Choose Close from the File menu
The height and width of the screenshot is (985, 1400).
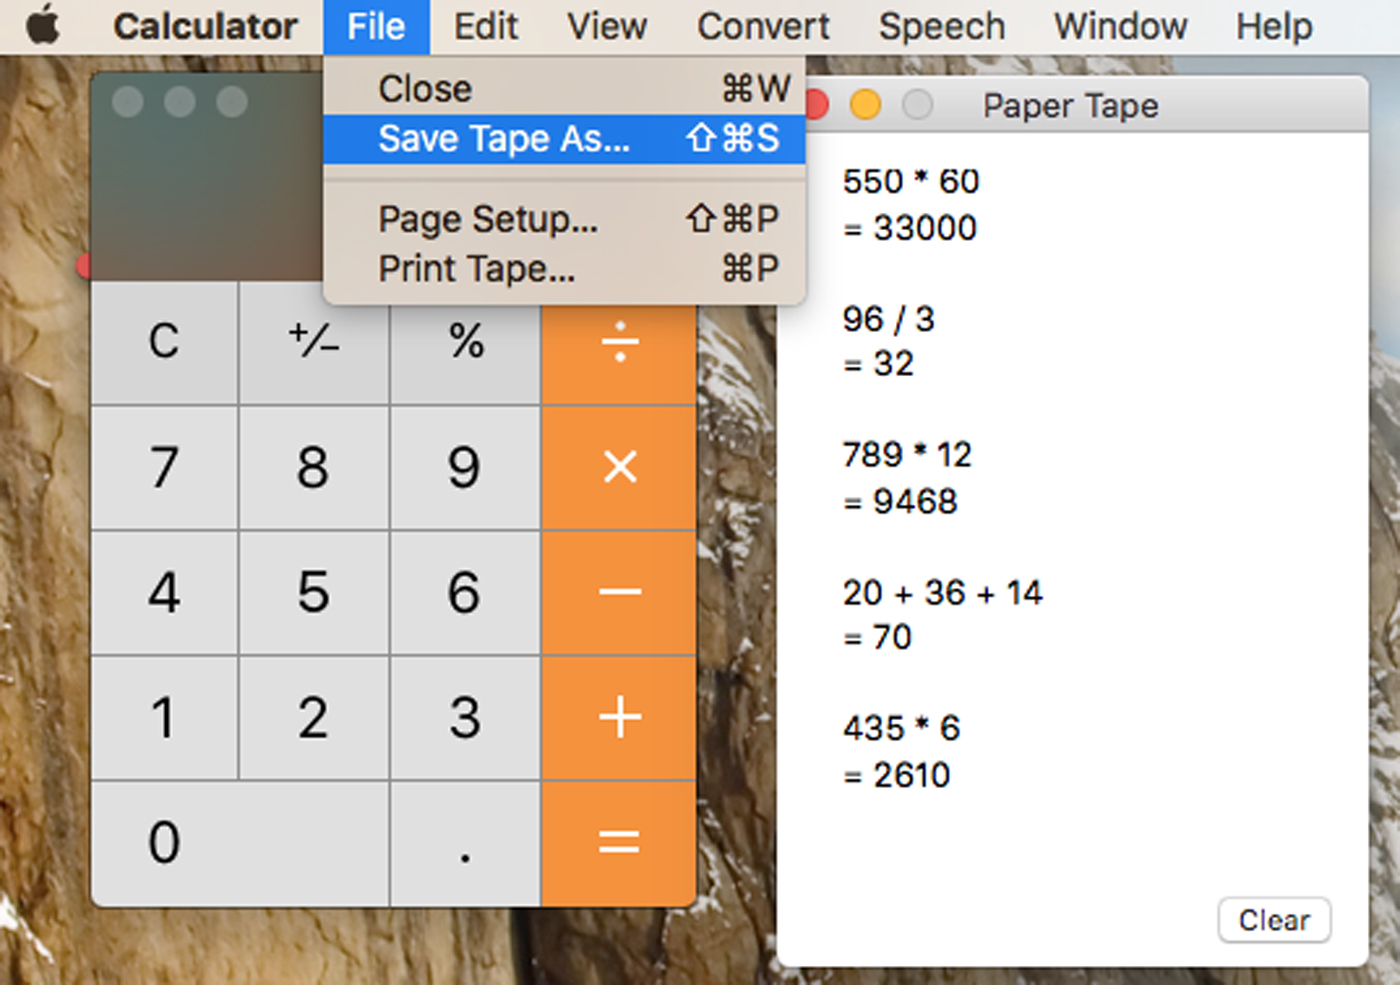pos(564,89)
